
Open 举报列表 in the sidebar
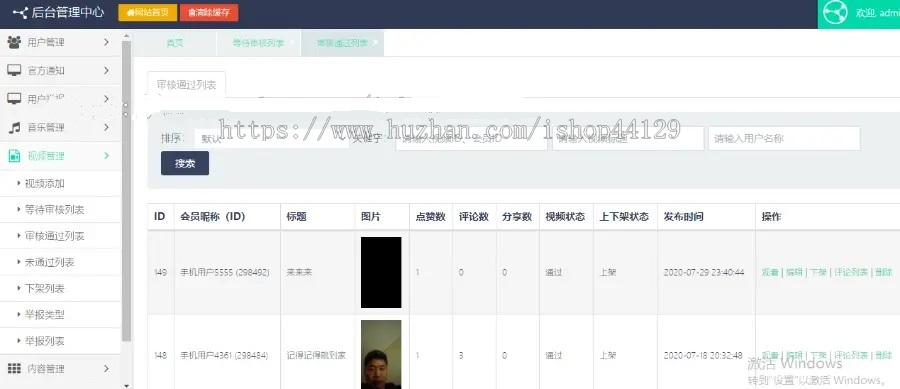click(45, 341)
